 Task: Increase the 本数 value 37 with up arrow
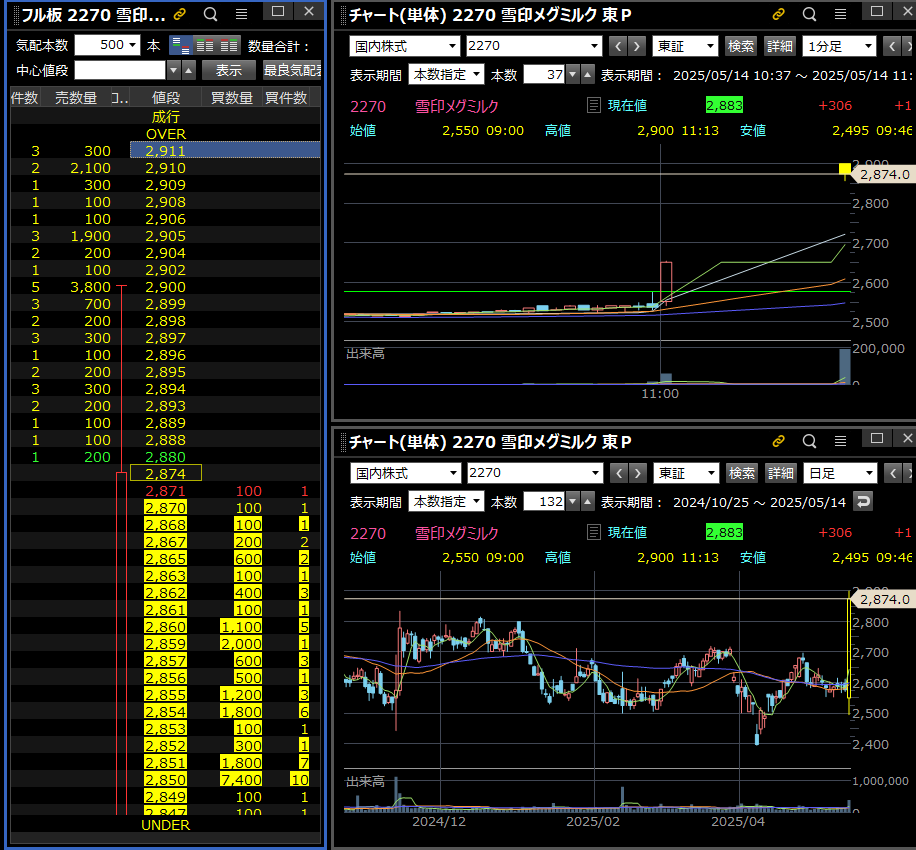point(587,75)
